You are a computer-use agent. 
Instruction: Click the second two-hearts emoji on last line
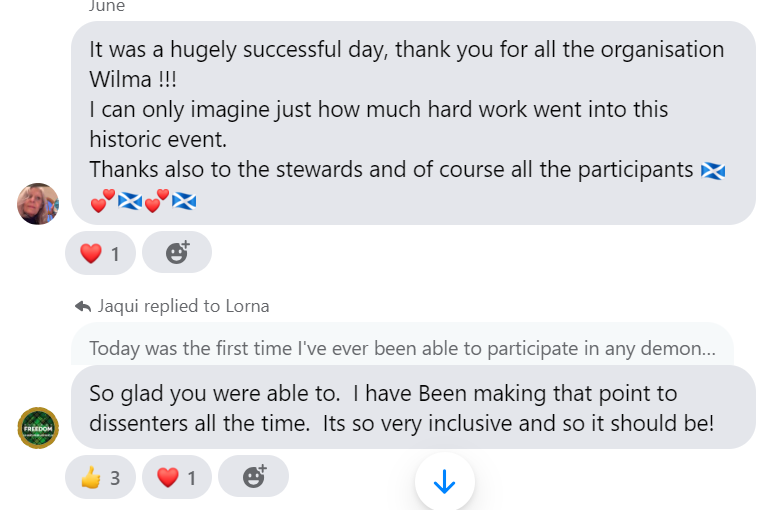coord(157,201)
